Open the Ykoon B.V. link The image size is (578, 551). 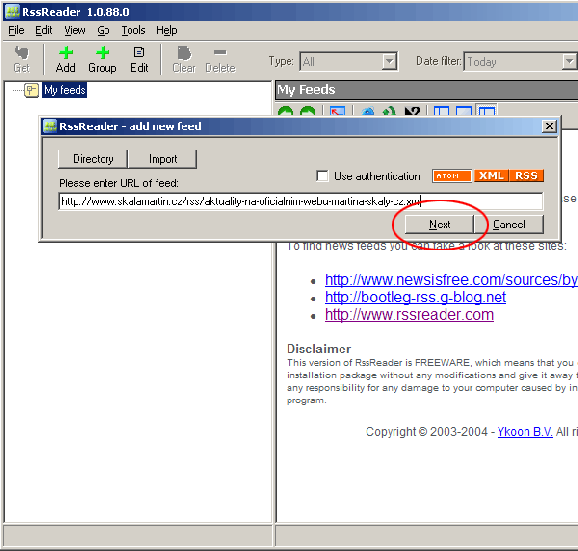click(525, 432)
